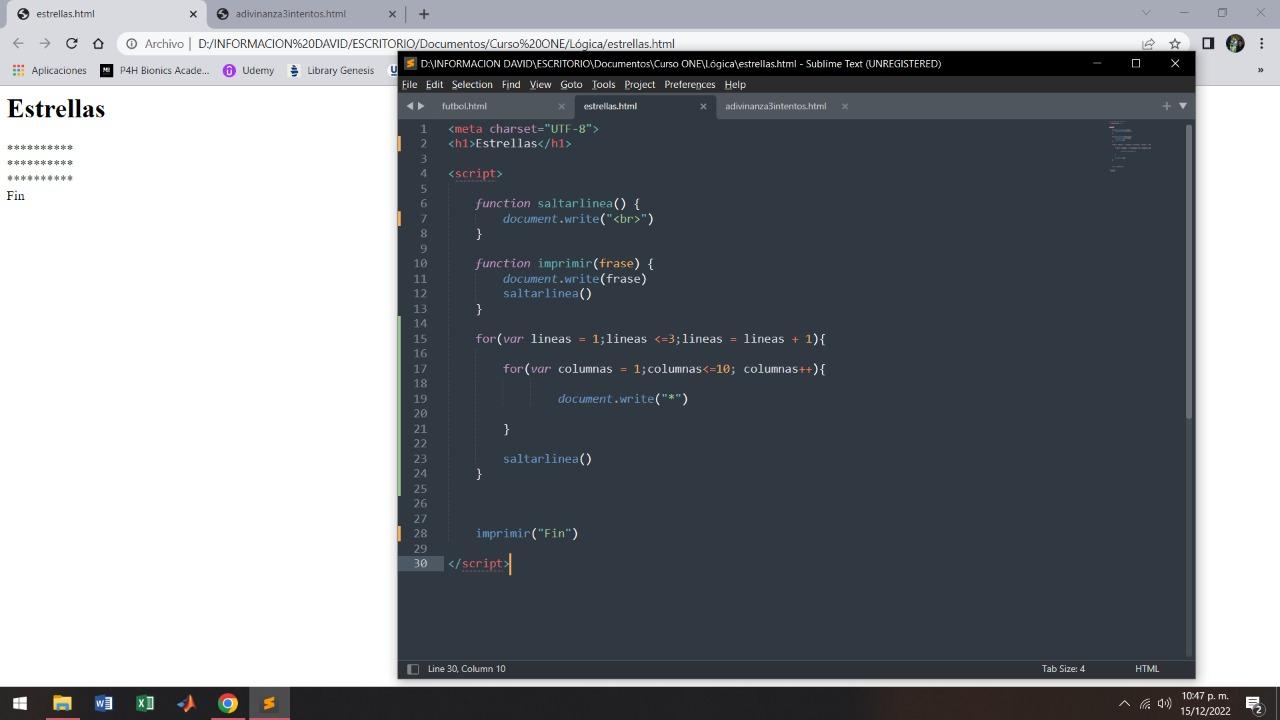Open the Help menu in Sublime Text
Image resolution: width=1280 pixels, height=720 pixels.
[x=735, y=84]
